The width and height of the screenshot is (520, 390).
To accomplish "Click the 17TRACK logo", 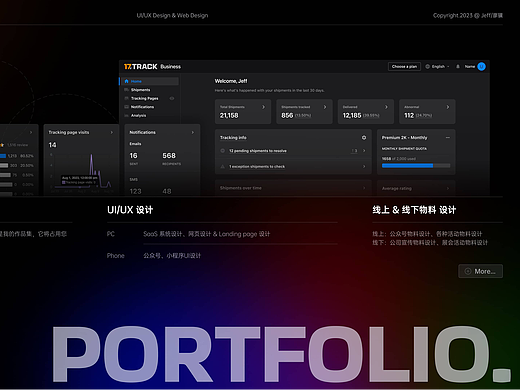I will pyautogui.click(x=140, y=67).
